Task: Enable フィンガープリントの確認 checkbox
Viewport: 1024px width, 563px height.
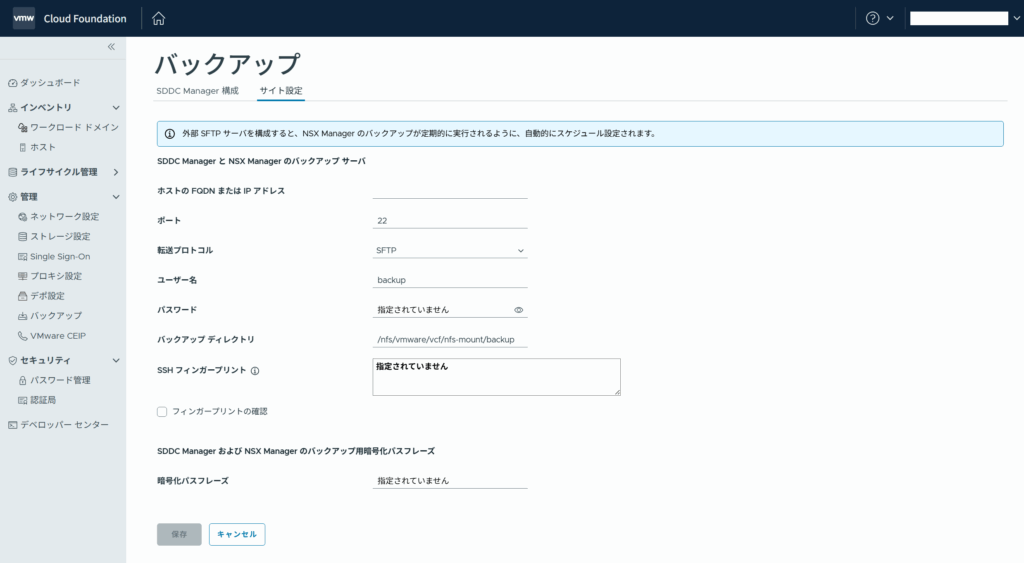Action: coord(162,411)
